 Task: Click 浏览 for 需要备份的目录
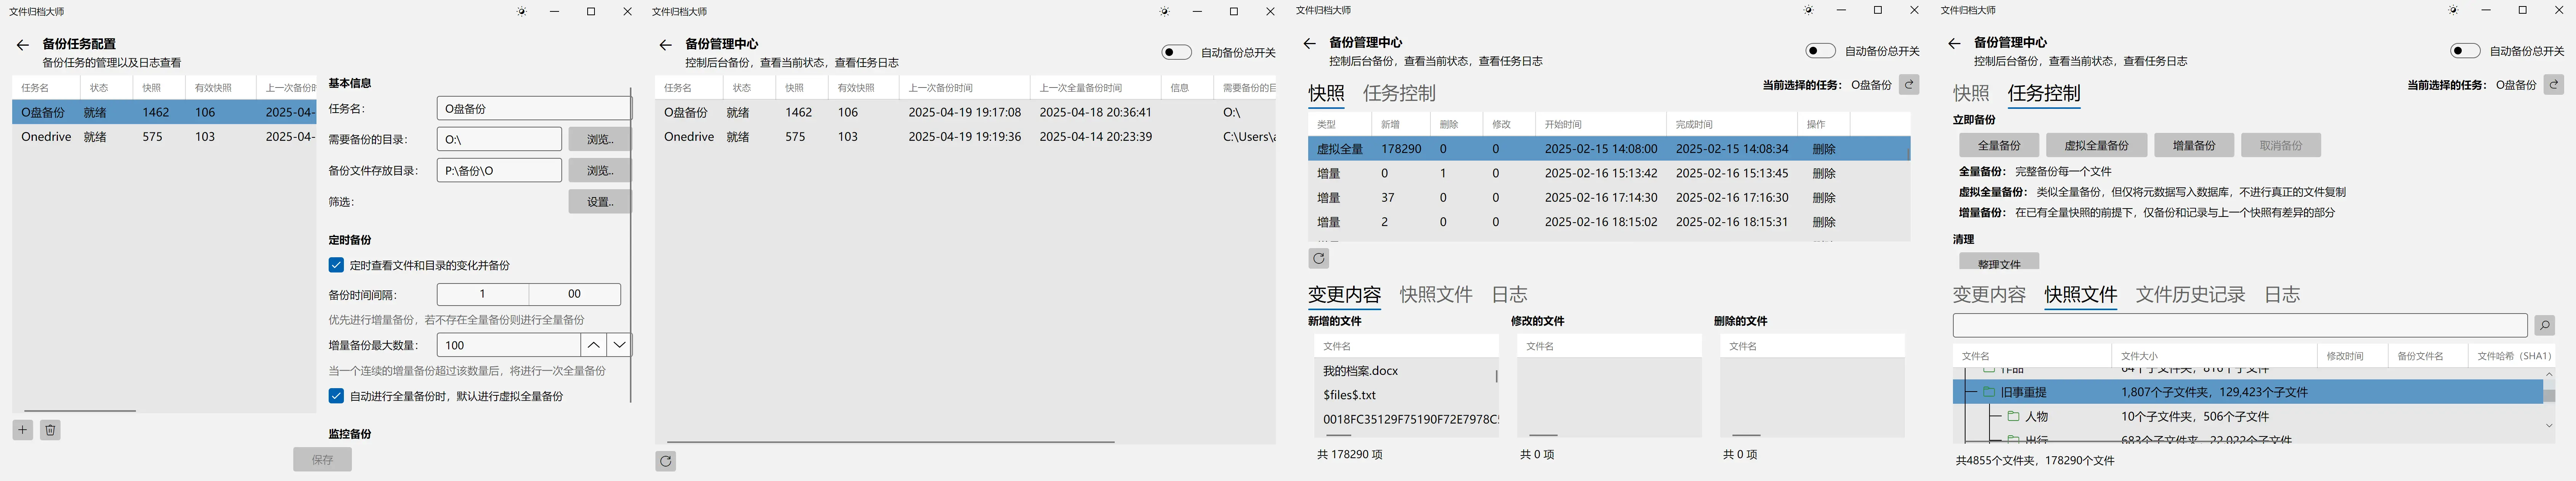599,139
